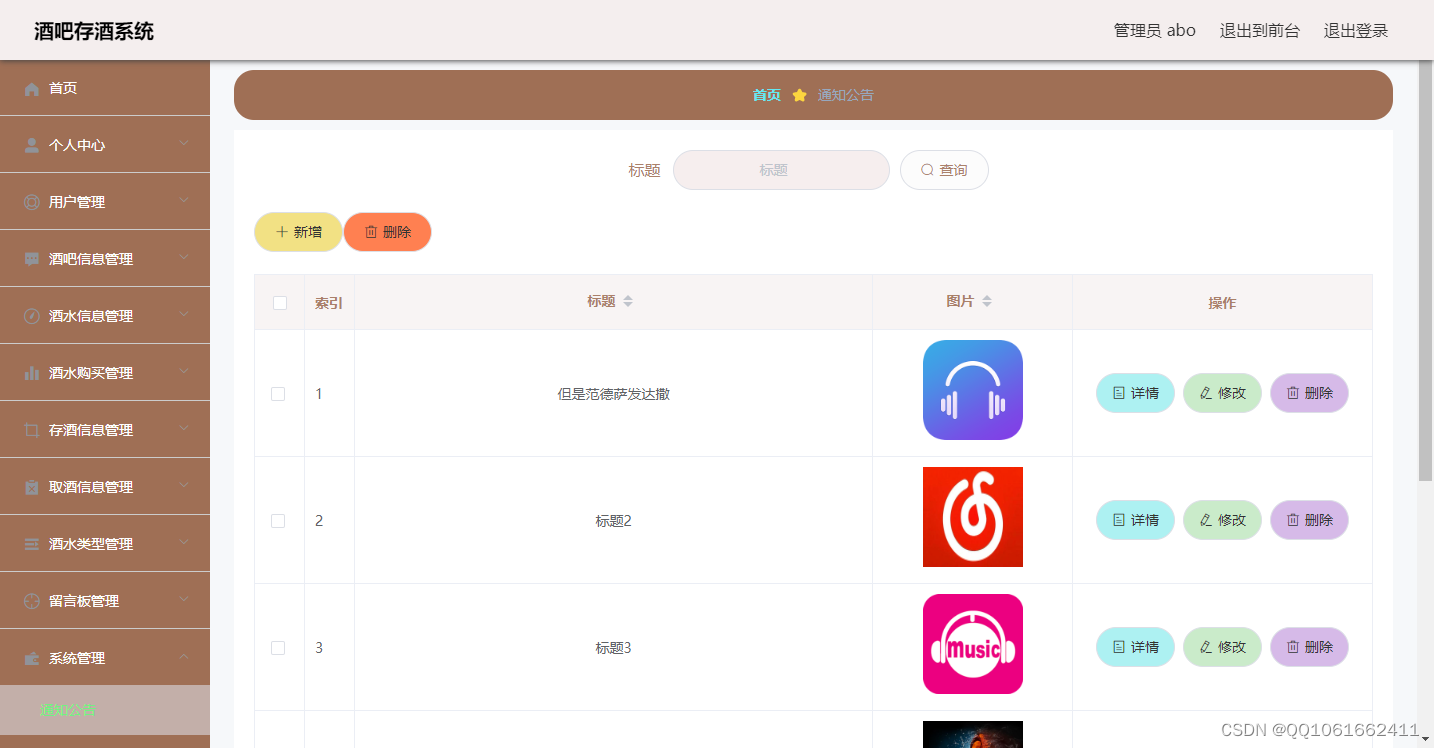Check the checkbox for row 3
This screenshot has width=1434, height=748.
click(278, 648)
